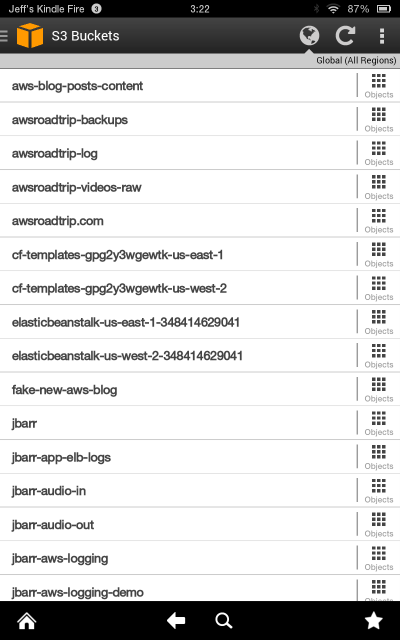Open the overflow menu with three dots
400x640 pixels.
[382, 36]
